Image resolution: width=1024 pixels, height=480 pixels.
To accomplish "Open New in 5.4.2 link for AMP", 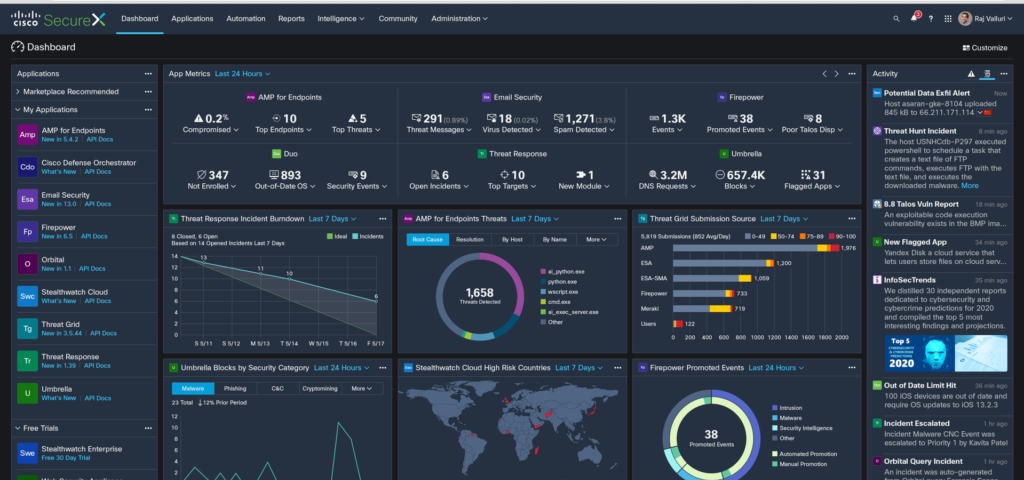I will coord(60,140).
